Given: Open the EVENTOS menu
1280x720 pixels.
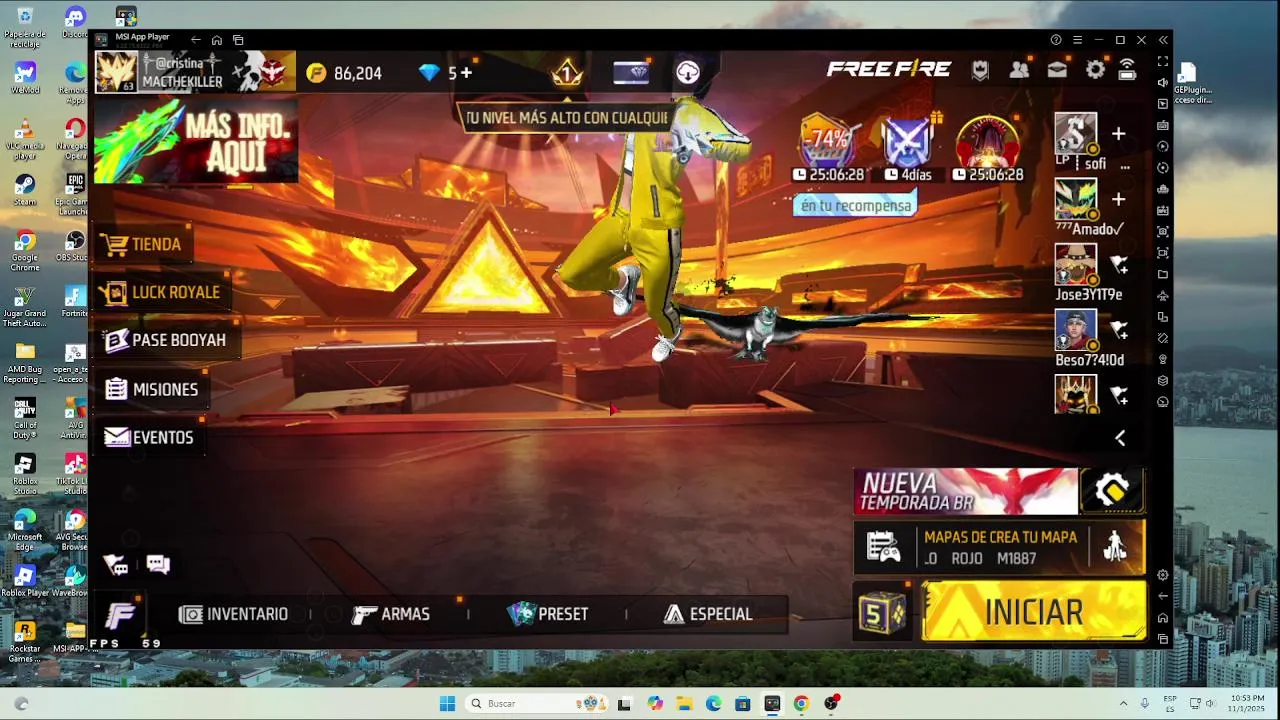Looking at the screenshot, I should point(150,437).
